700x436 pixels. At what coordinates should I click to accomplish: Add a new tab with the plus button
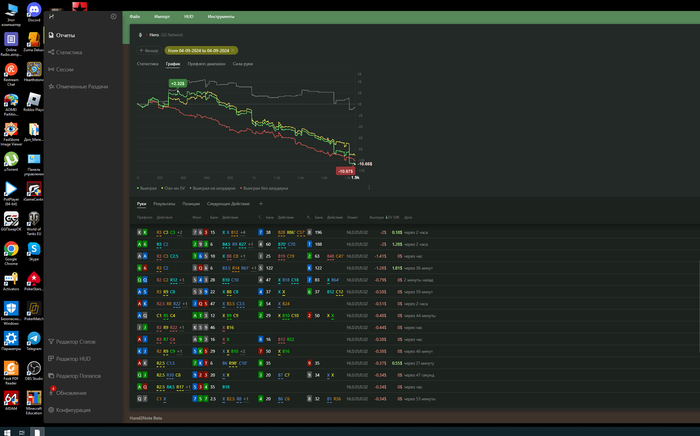click(x=260, y=203)
